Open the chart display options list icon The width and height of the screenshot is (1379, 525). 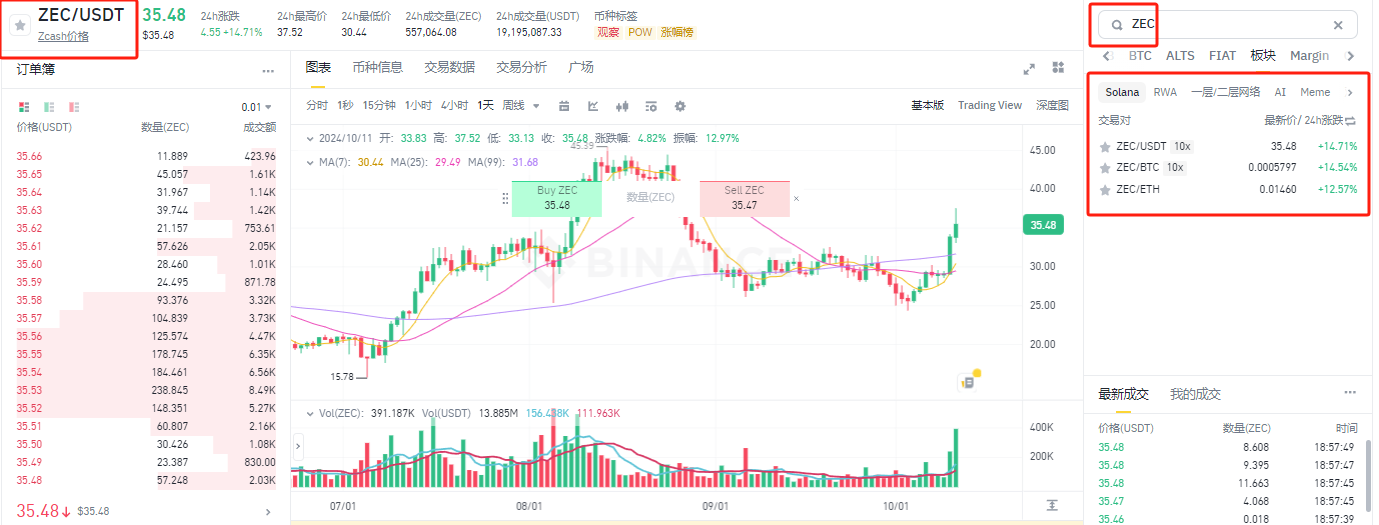tap(651, 106)
